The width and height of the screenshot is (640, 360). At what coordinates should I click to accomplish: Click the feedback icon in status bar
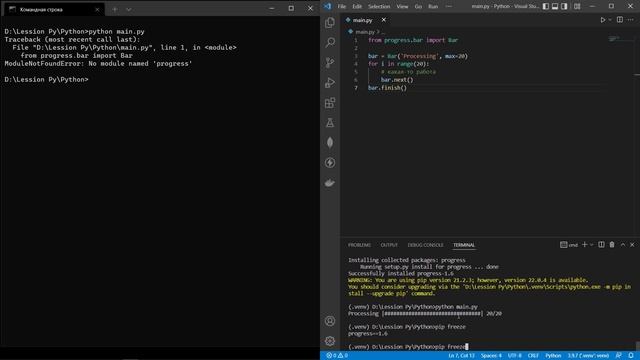619,356
